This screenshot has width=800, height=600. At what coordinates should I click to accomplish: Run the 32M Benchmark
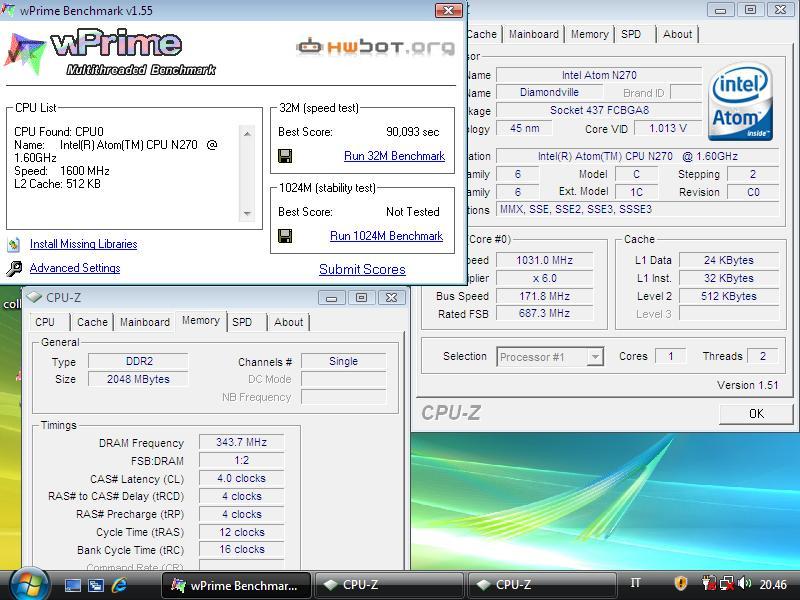pos(394,156)
